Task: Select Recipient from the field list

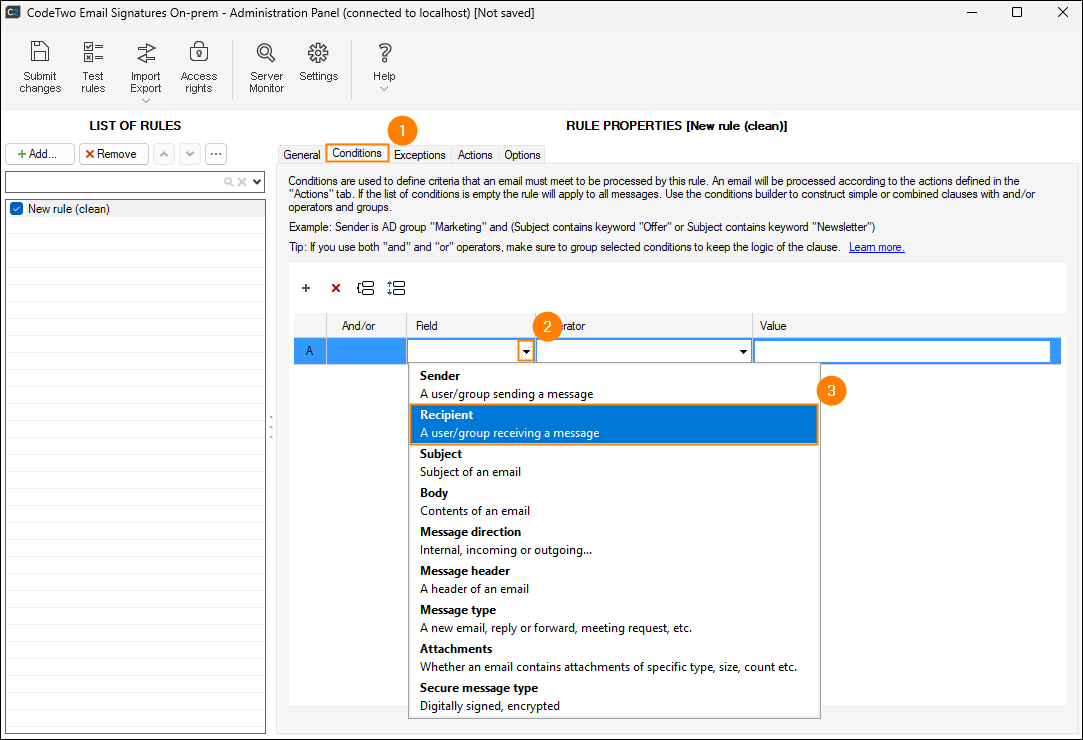Action: click(x=613, y=424)
